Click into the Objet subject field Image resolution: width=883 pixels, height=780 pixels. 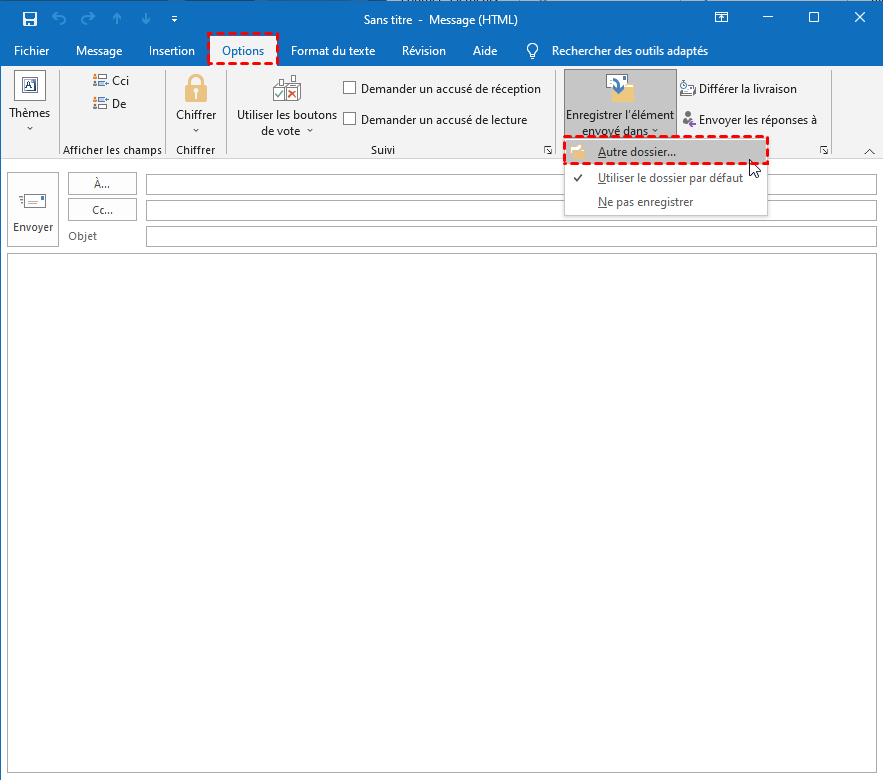510,237
